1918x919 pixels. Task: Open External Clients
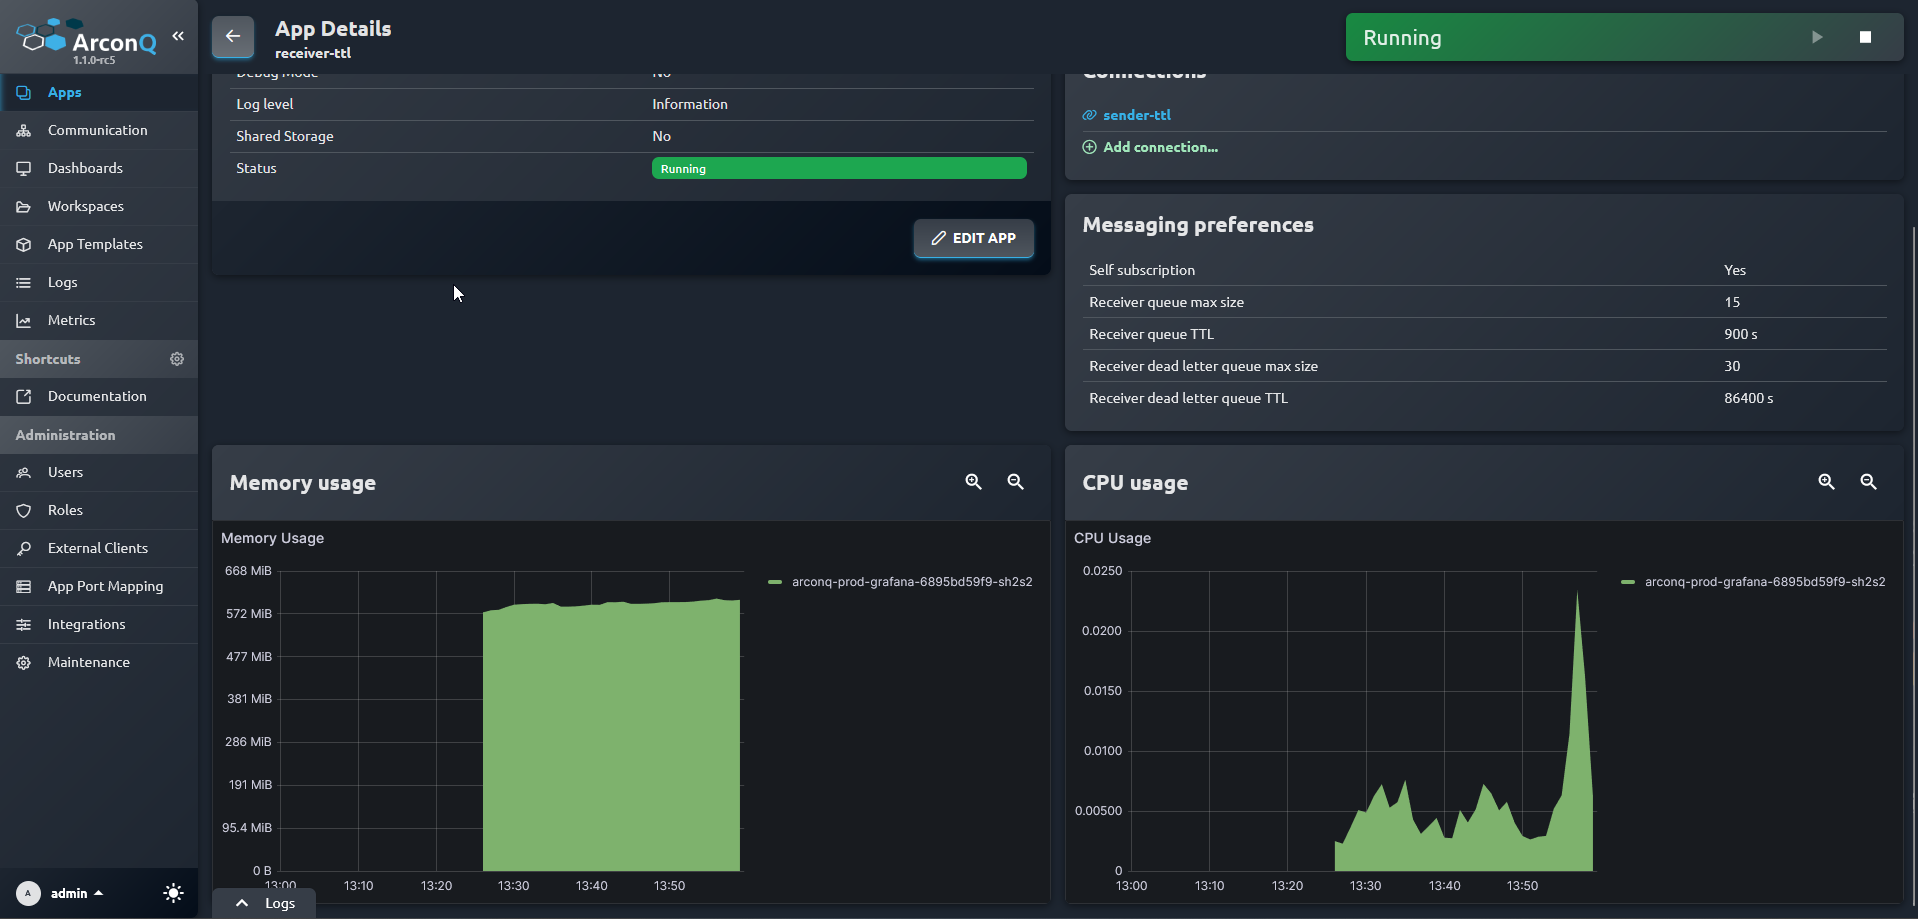99,548
